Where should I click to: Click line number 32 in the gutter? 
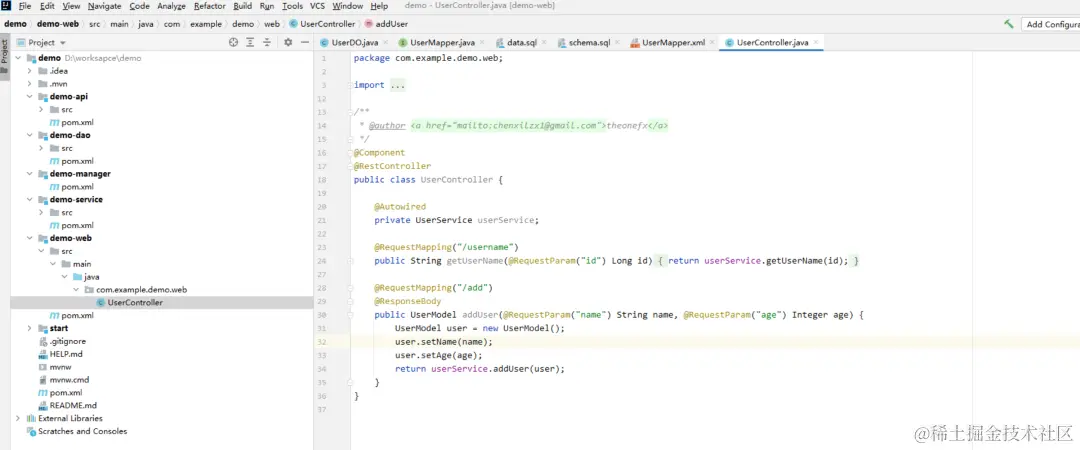coord(322,342)
